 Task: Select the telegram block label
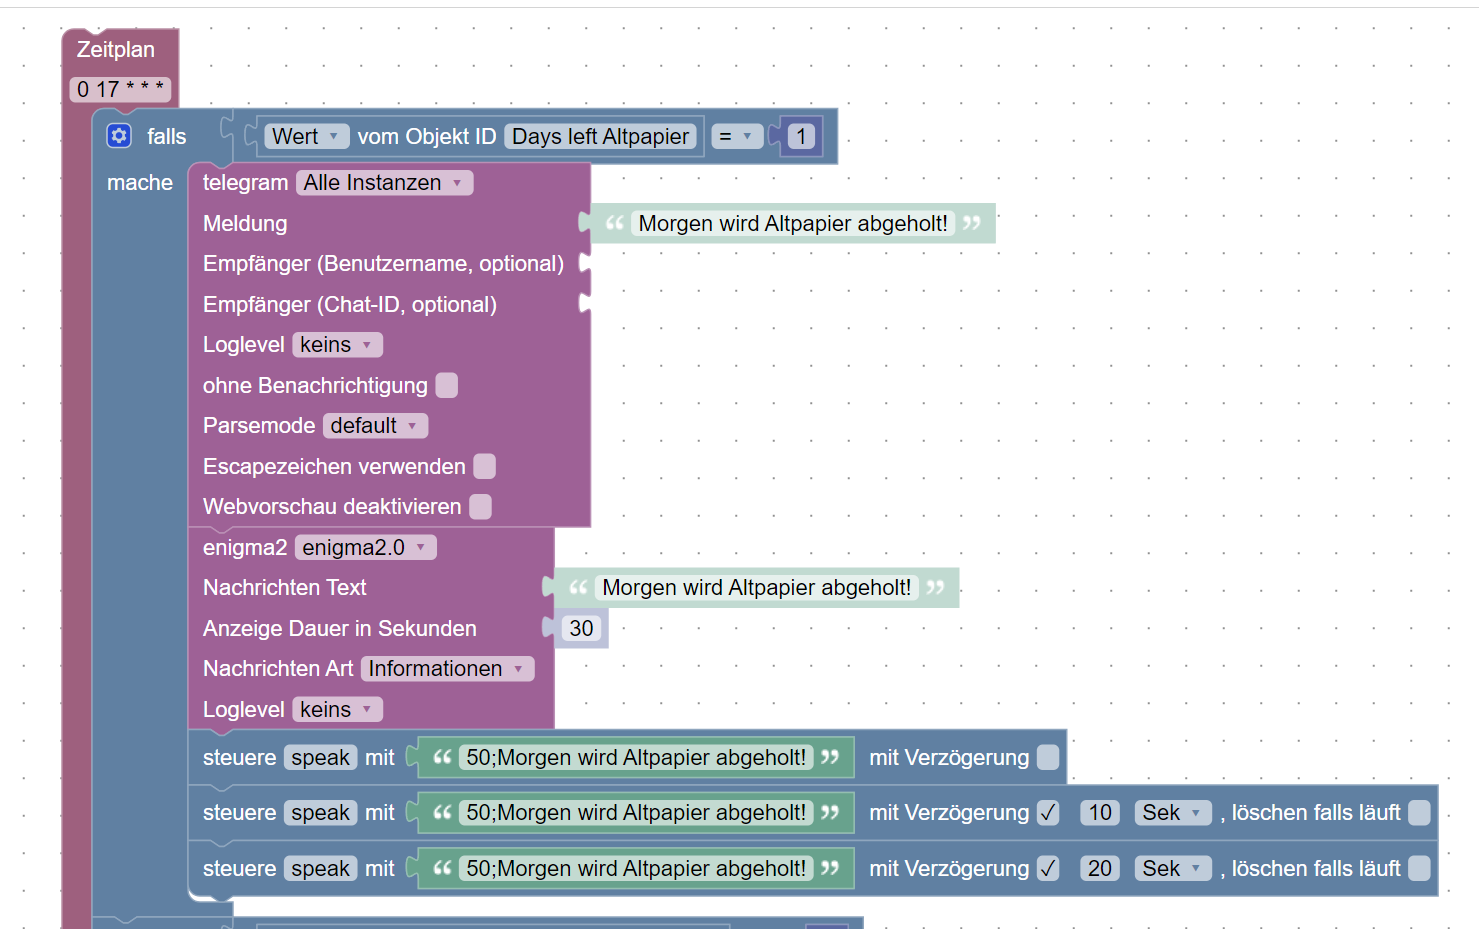(245, 183)
